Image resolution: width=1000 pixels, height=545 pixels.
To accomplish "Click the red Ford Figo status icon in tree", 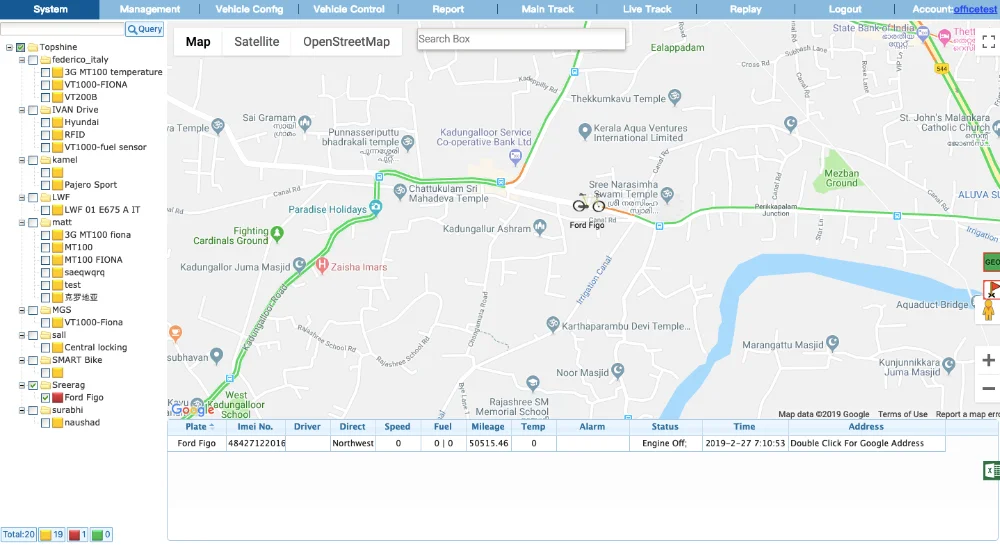I will click(57, 398).
